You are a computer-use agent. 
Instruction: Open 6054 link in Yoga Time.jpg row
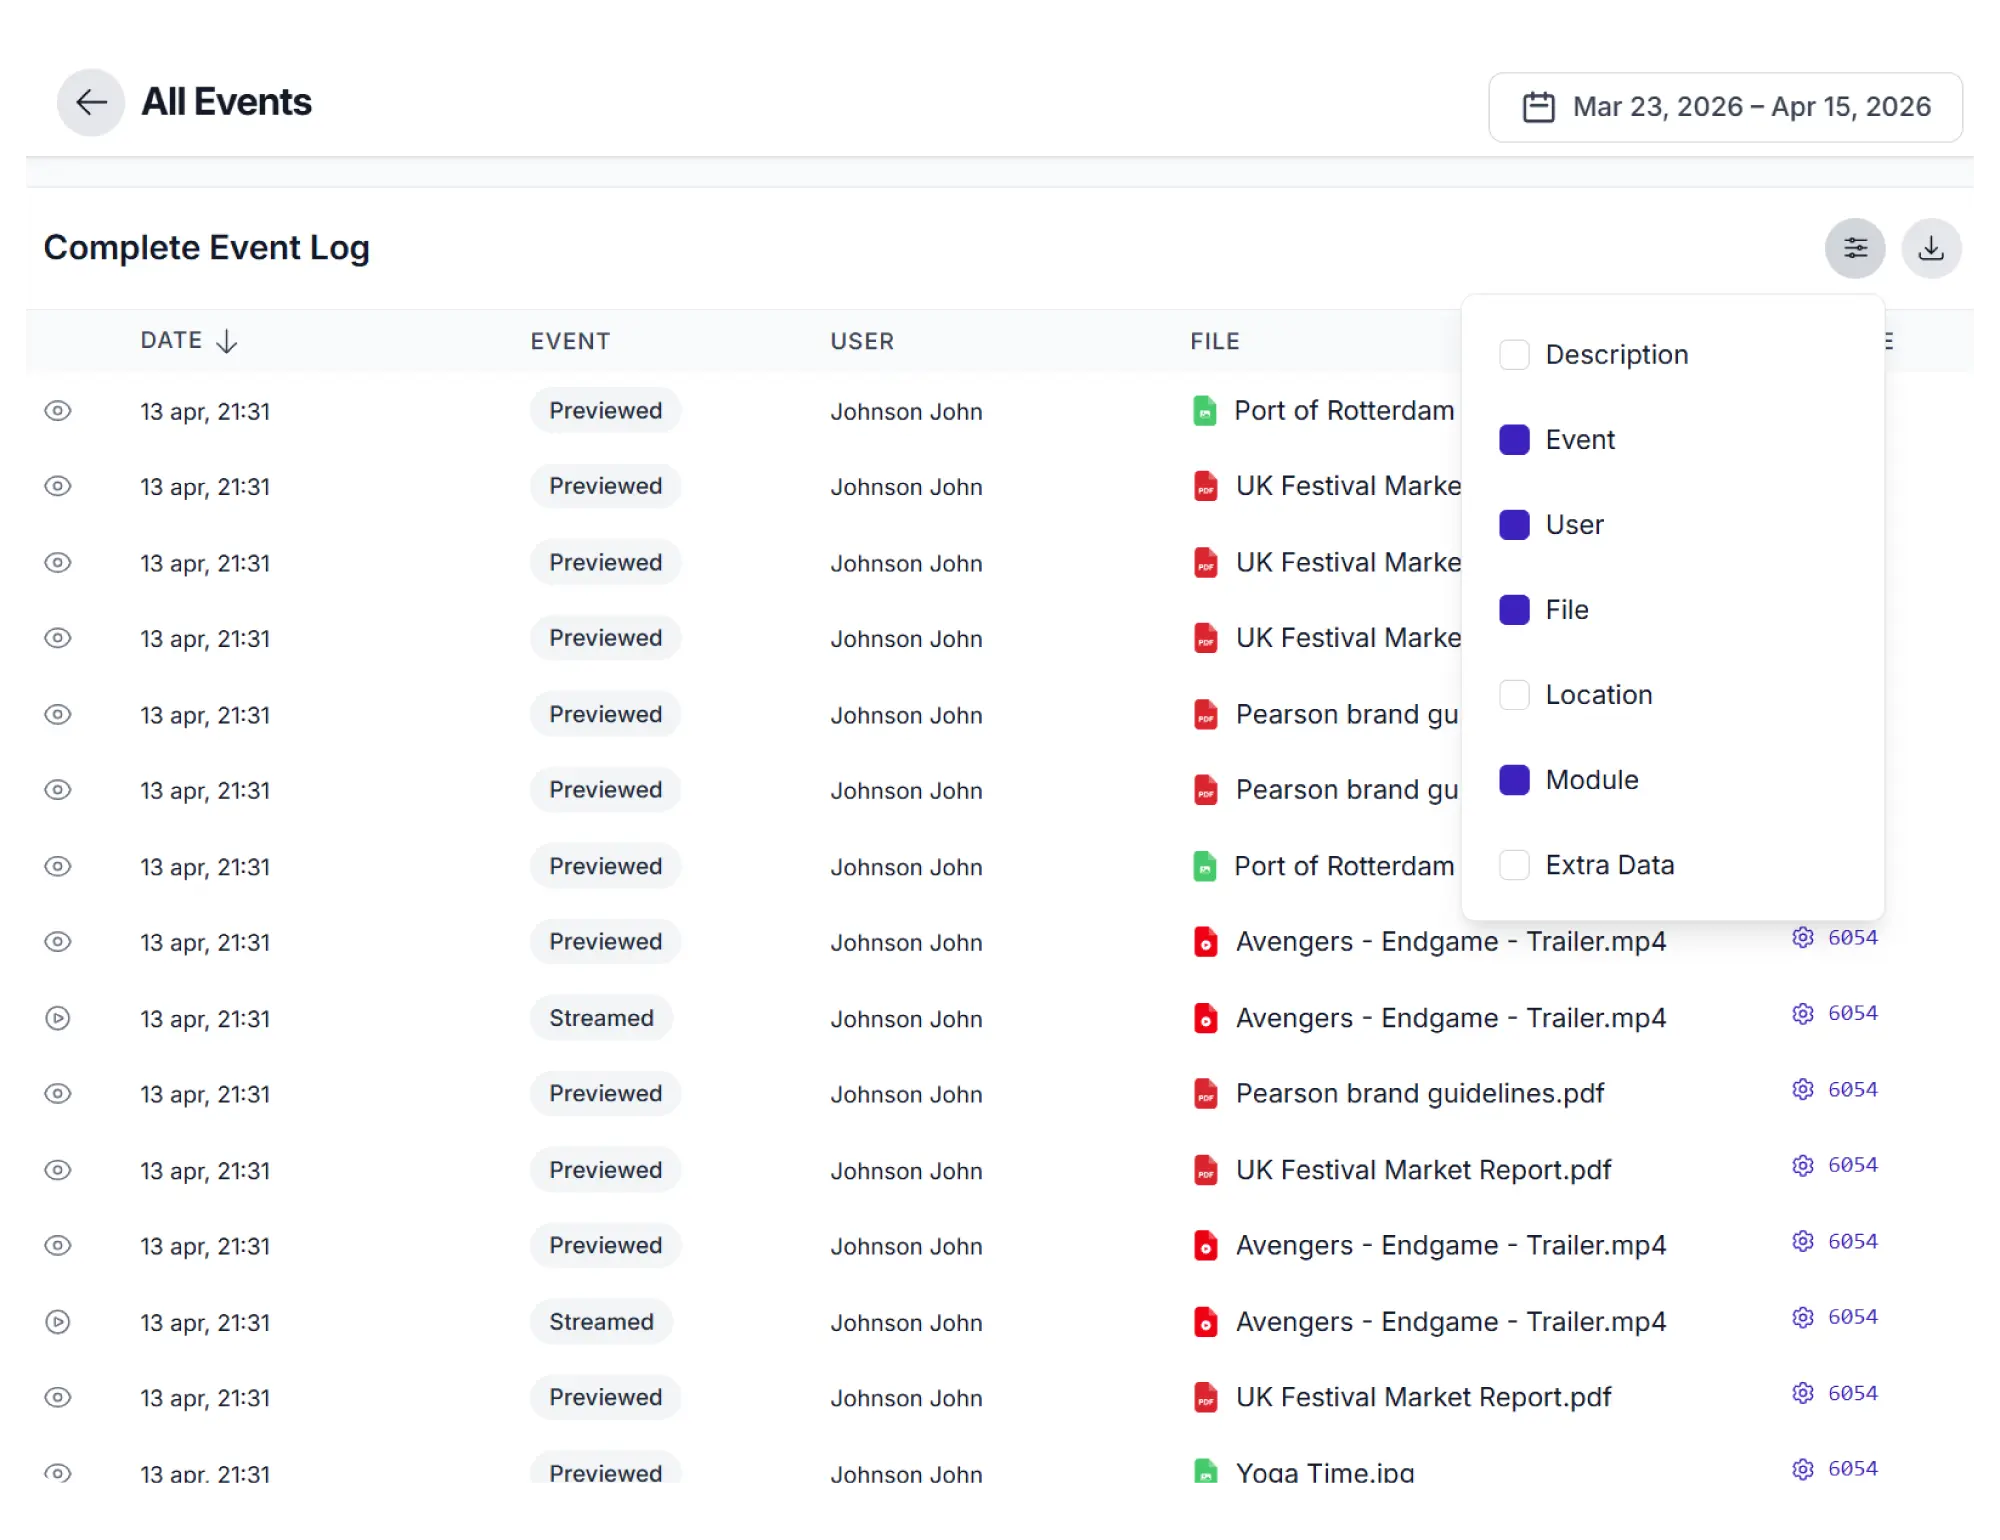click(1853, 1469)
